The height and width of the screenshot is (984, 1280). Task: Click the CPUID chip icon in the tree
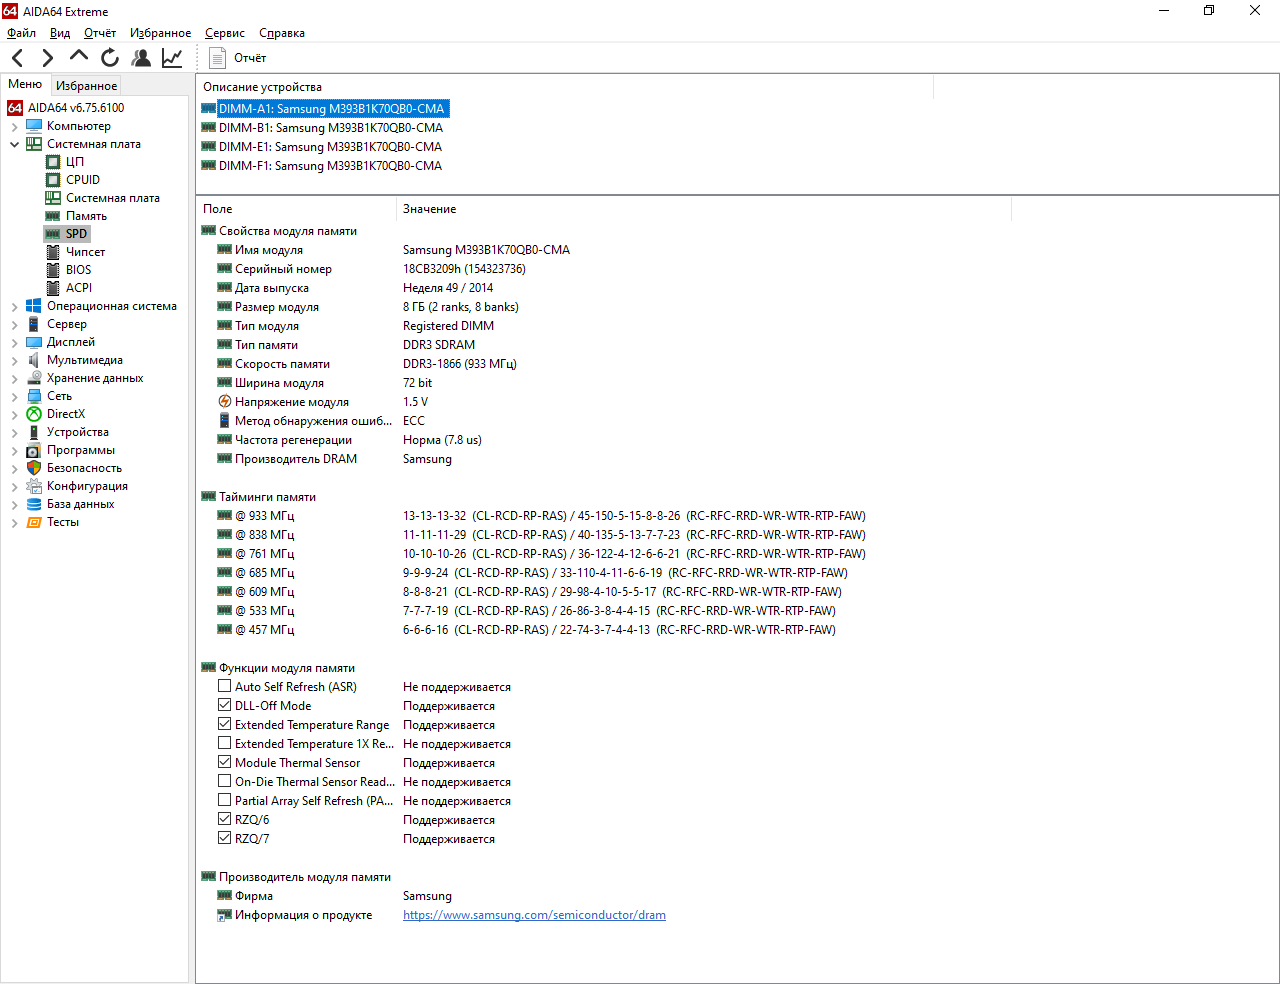[x=53, y=180]
